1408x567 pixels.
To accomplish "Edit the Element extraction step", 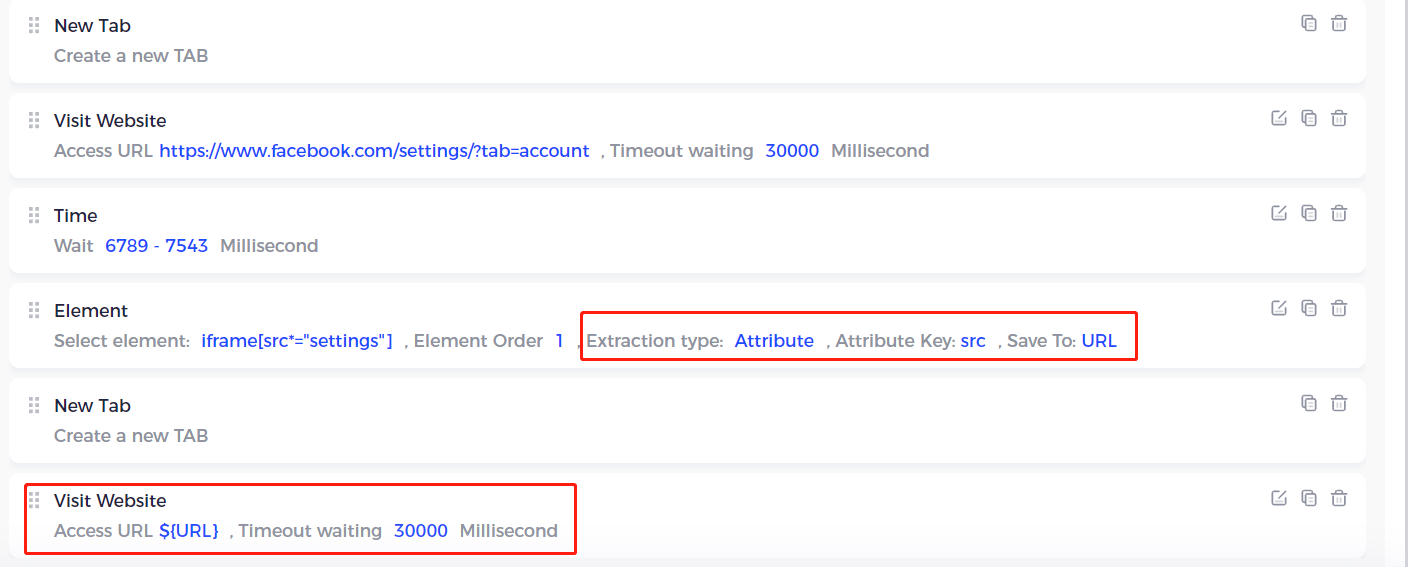I will pos(1279,308).
